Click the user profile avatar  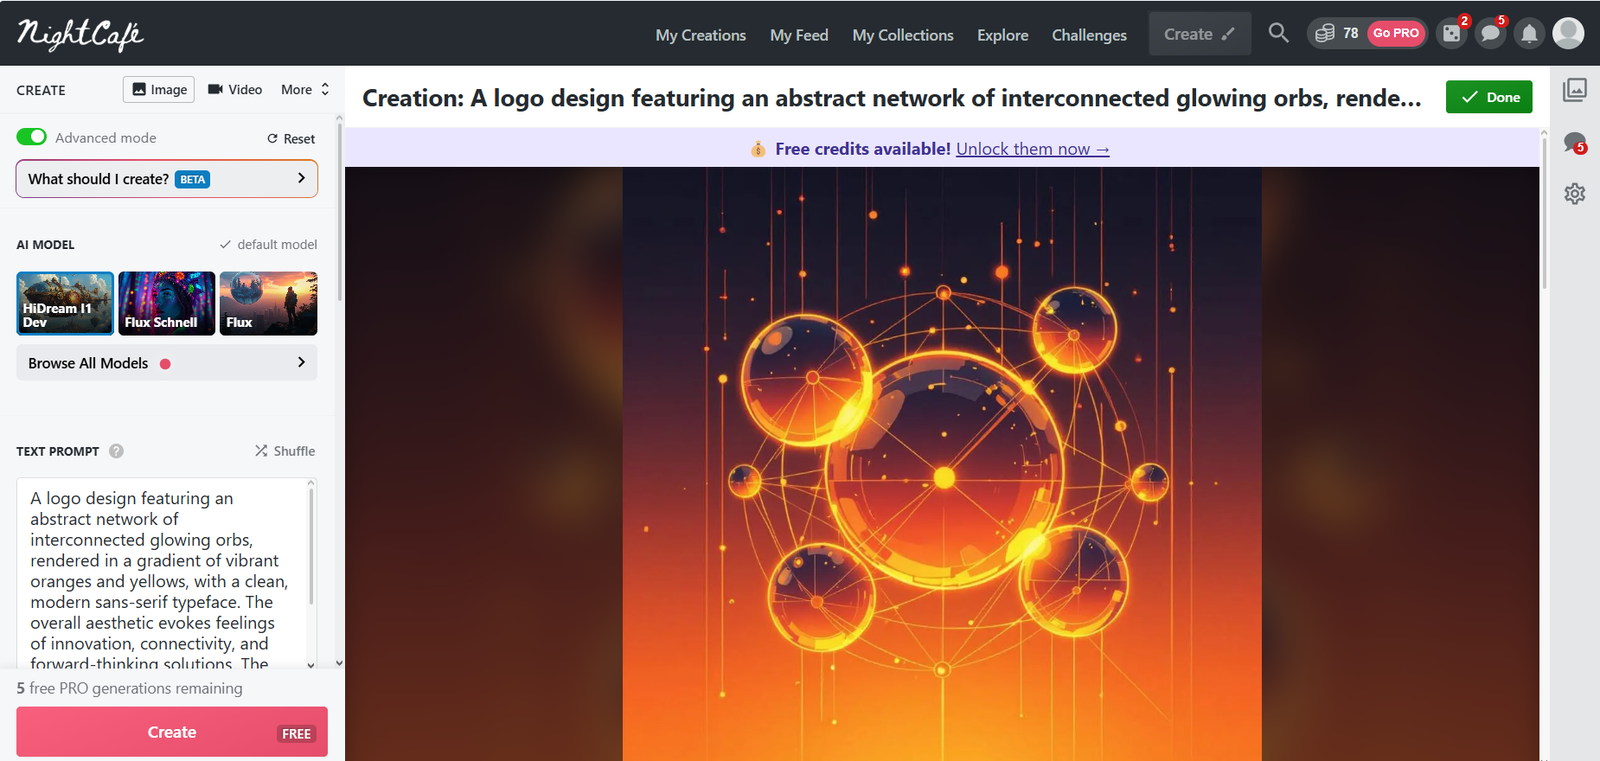[1568, 33]
